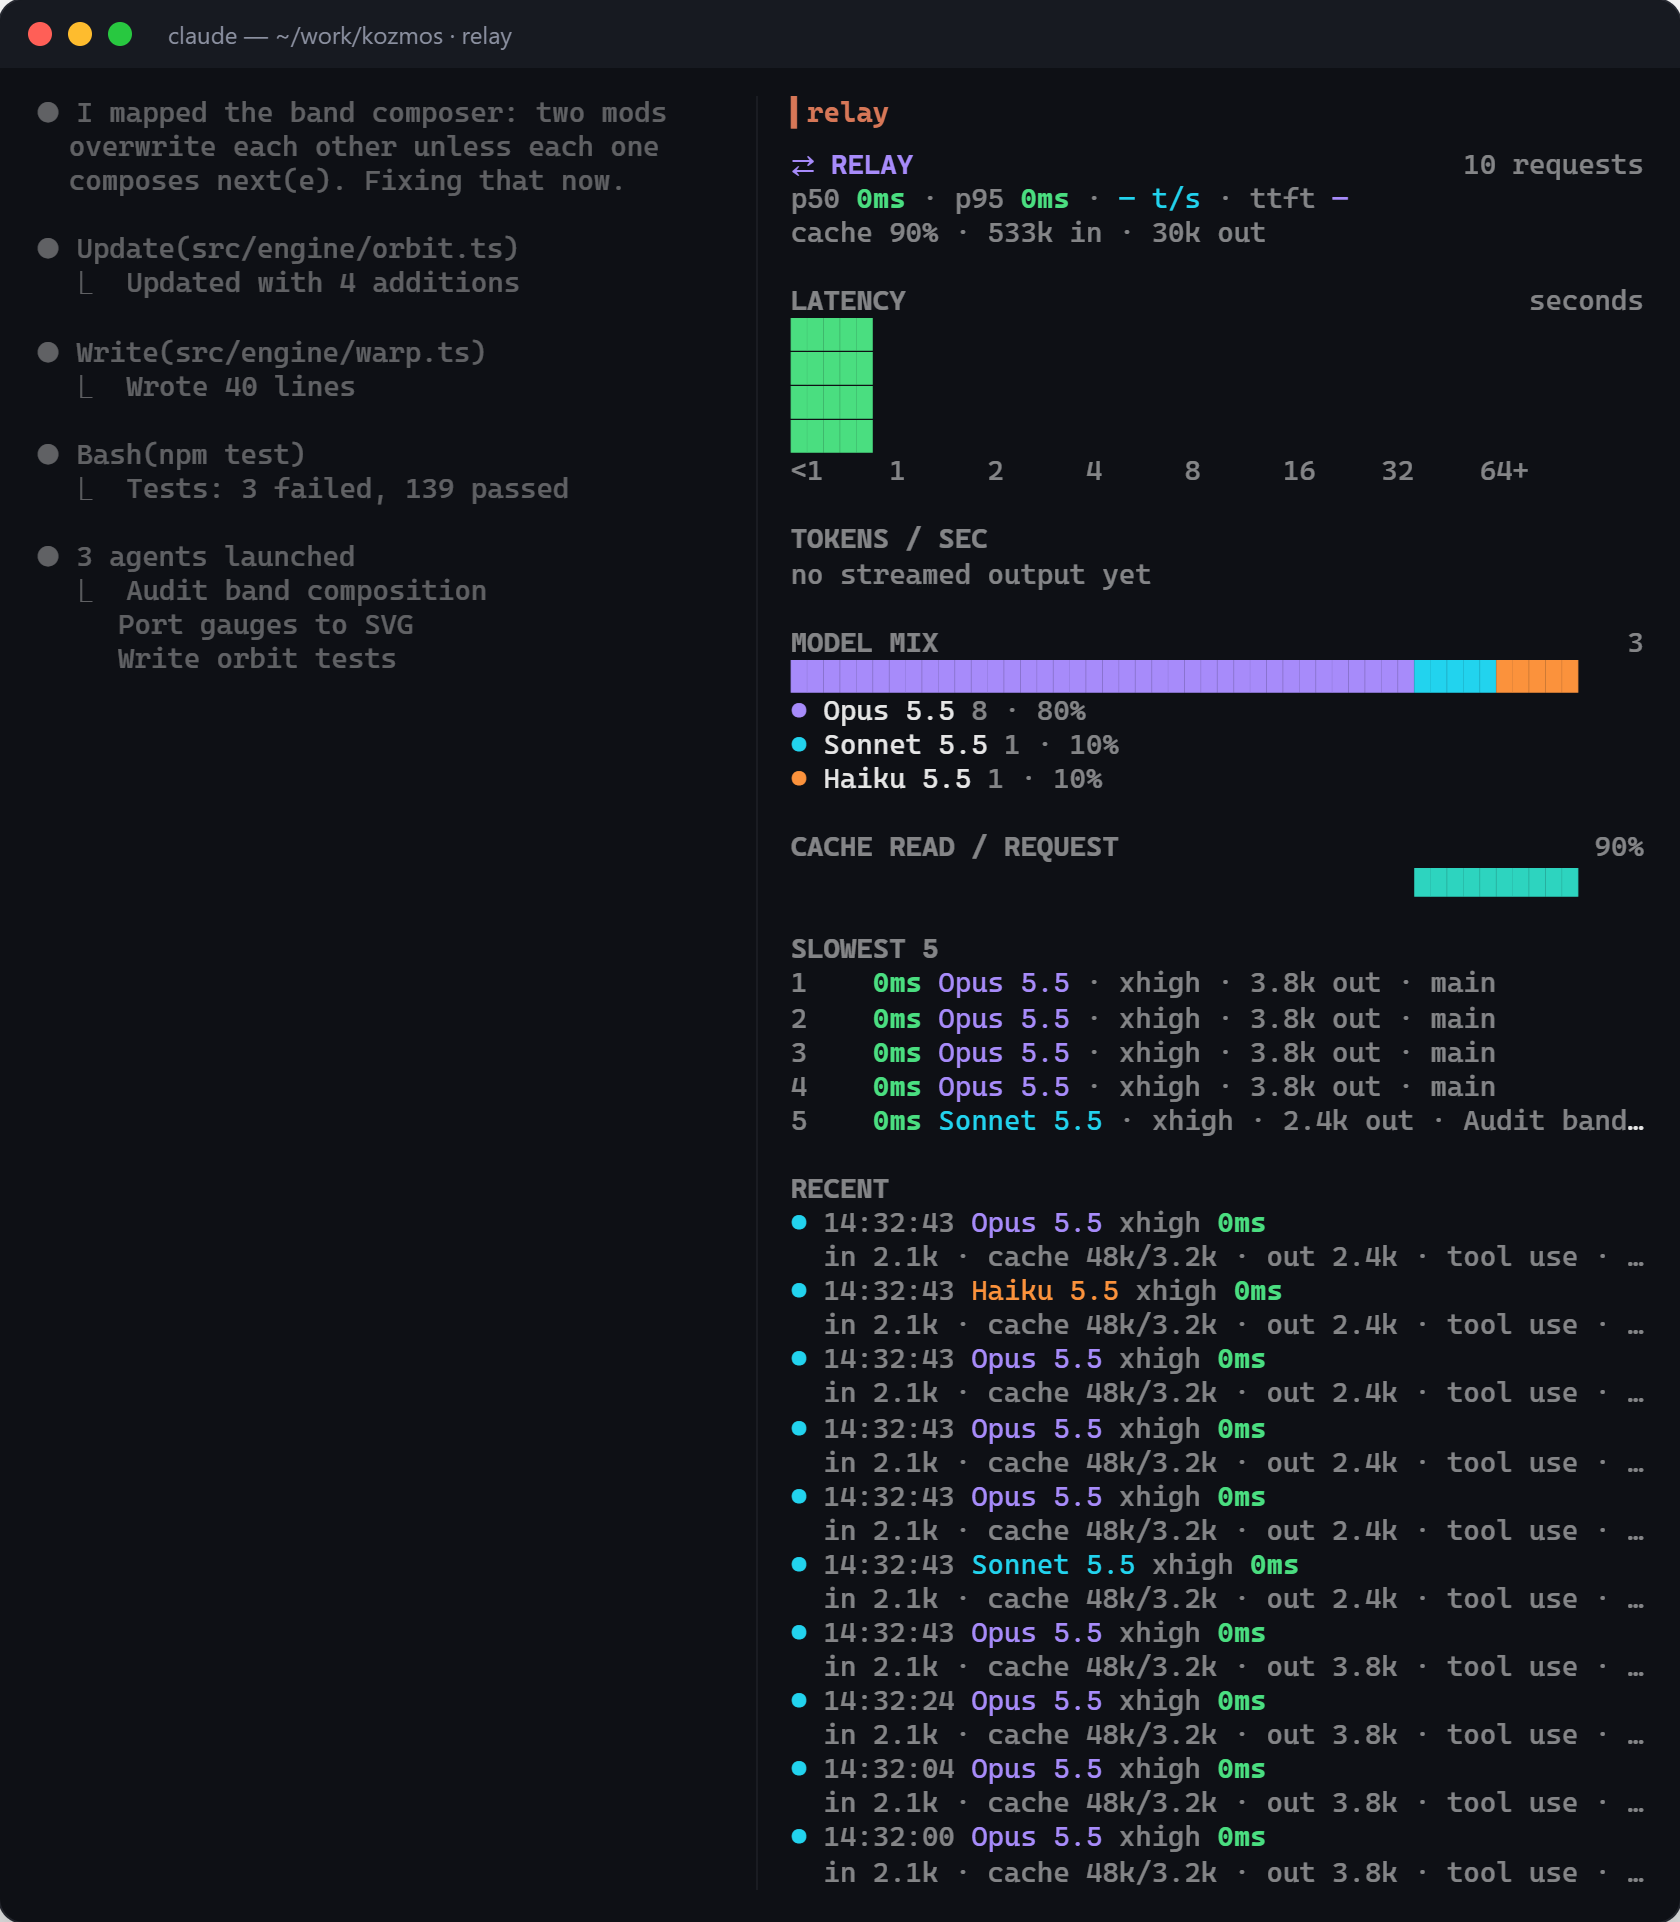Click bullet beside Update(src/engine/orbit.ts)
Viewport: 1680px width, 1922px height.
(x=48, y=248)
